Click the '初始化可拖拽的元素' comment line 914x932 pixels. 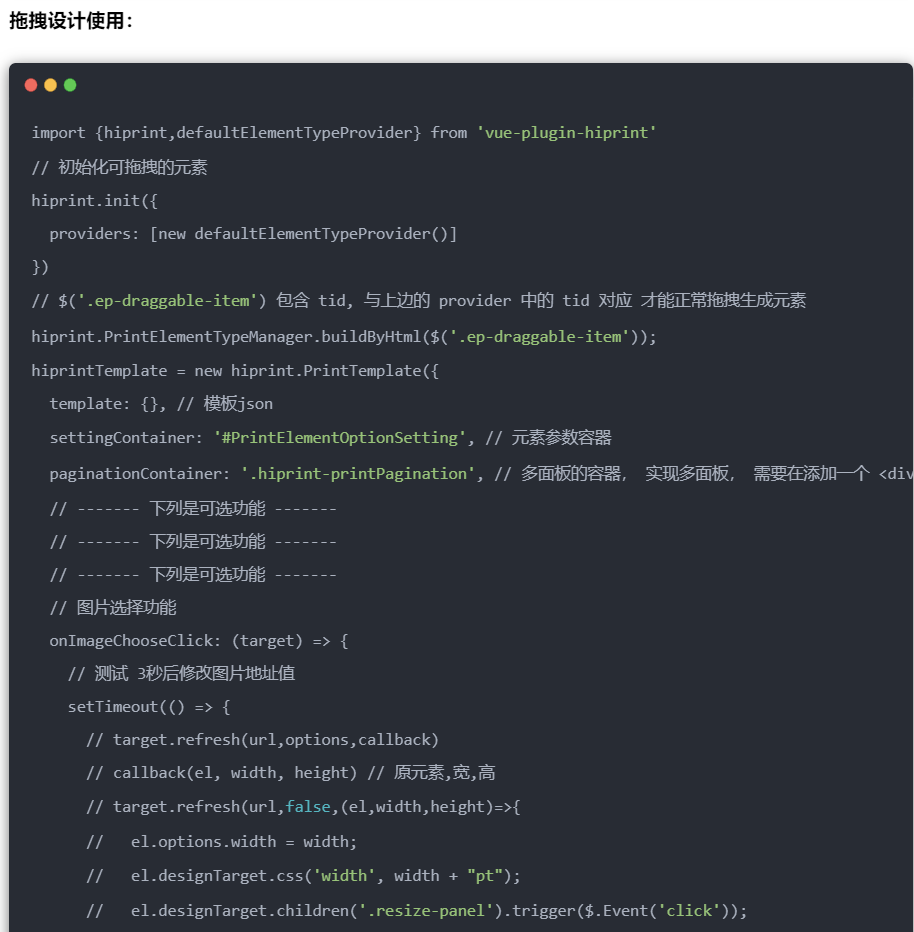tap(119, 167)
